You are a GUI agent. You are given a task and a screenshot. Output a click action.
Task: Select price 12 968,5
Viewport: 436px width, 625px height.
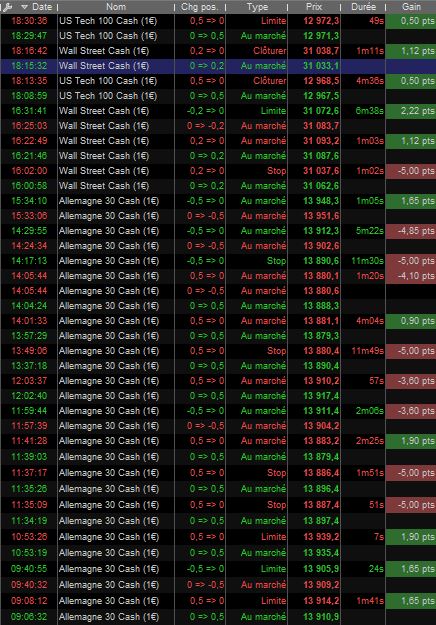[321, 81]
